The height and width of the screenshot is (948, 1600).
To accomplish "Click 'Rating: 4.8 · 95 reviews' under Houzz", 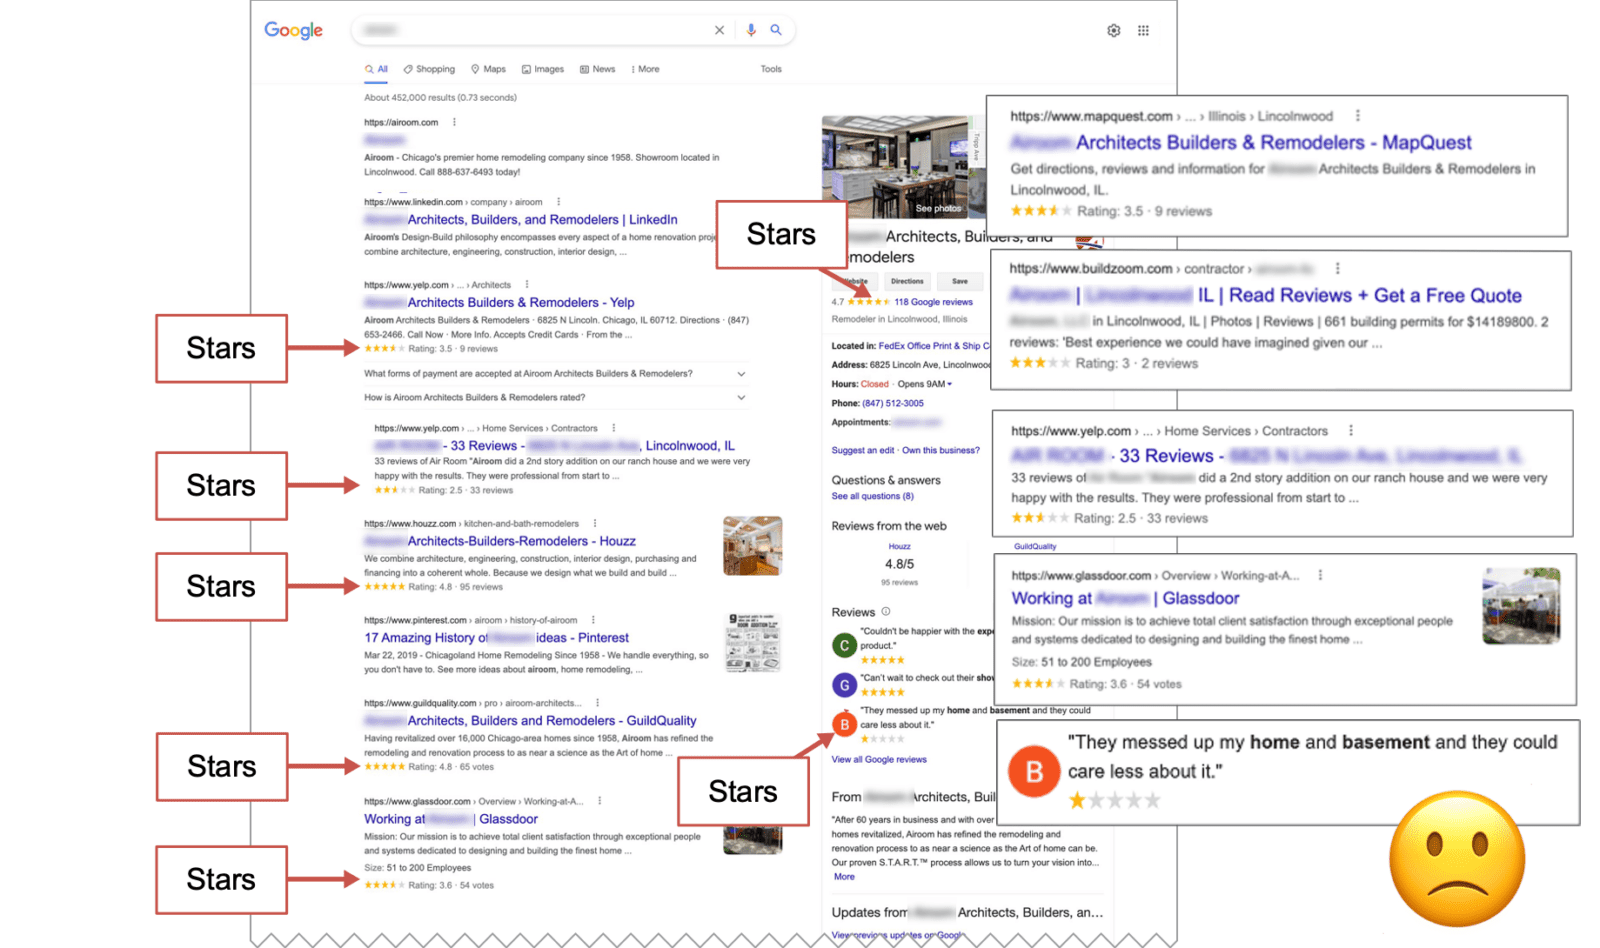I will 455,588.
